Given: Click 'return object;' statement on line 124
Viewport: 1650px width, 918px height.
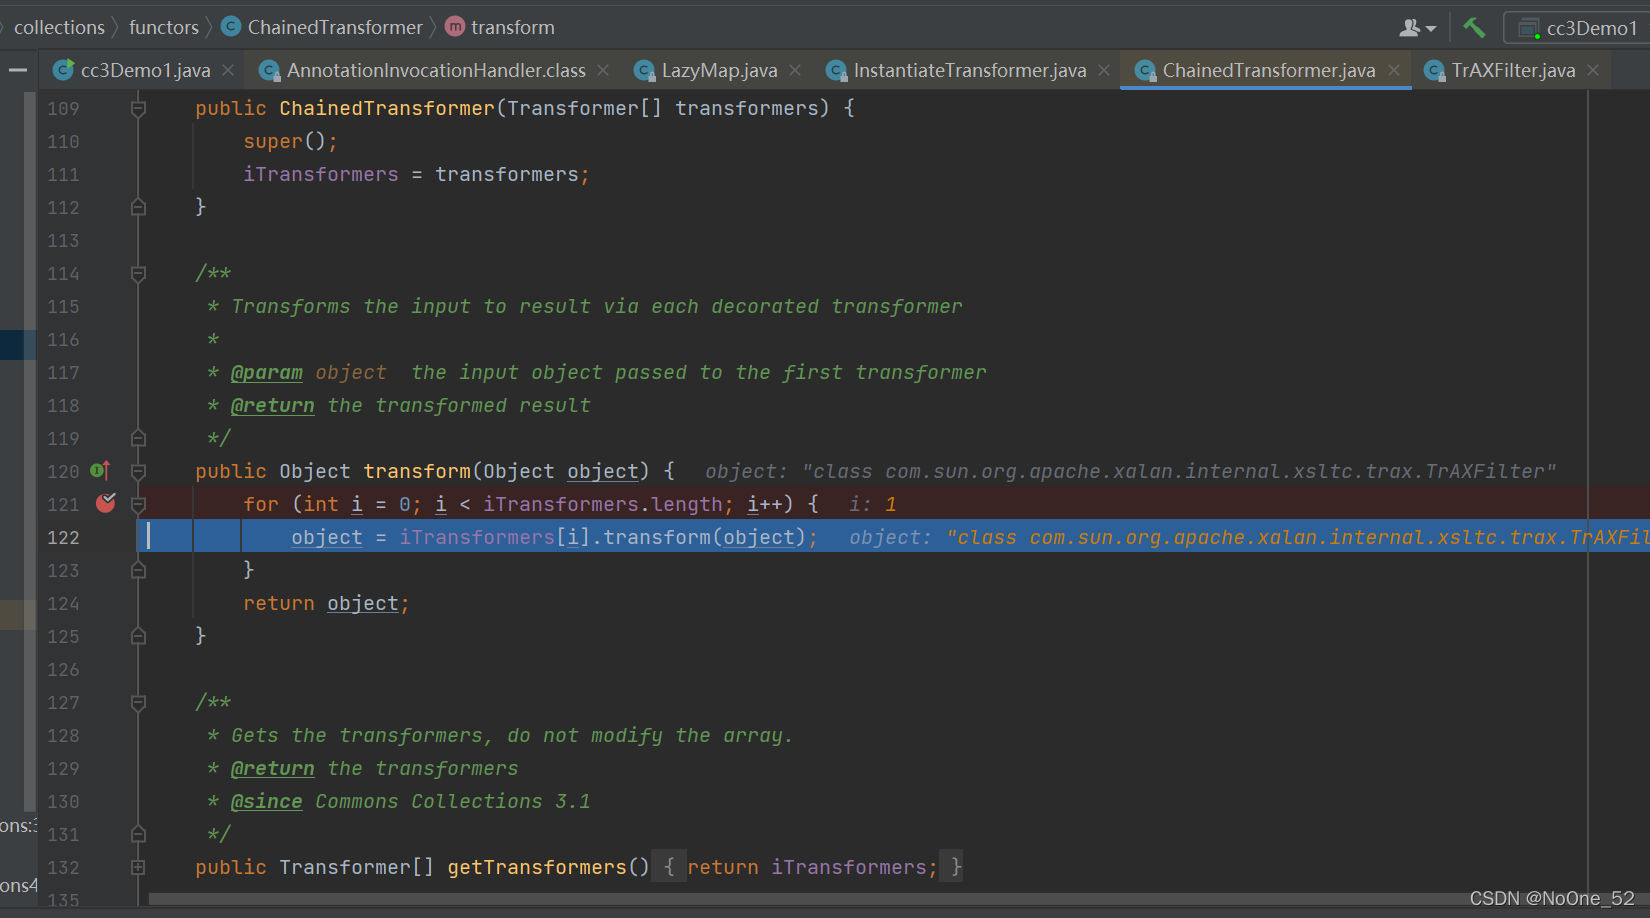Looking at the screenshot, I should [x=326, y=603].
